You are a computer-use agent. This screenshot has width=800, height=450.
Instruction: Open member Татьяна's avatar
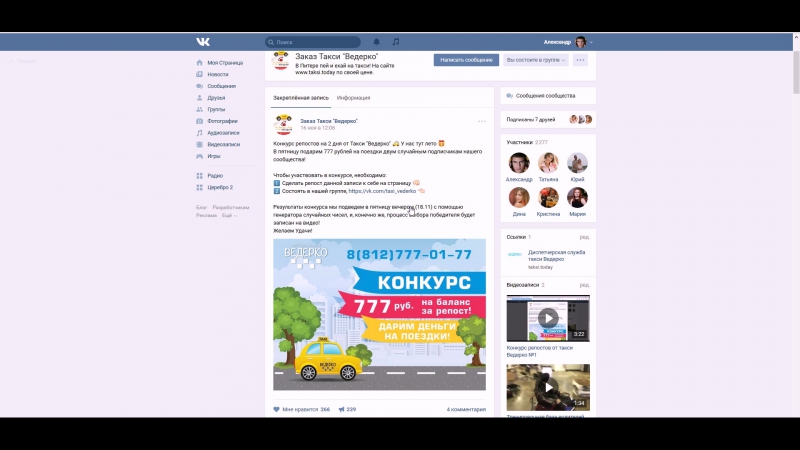click(x=548, y=163)
